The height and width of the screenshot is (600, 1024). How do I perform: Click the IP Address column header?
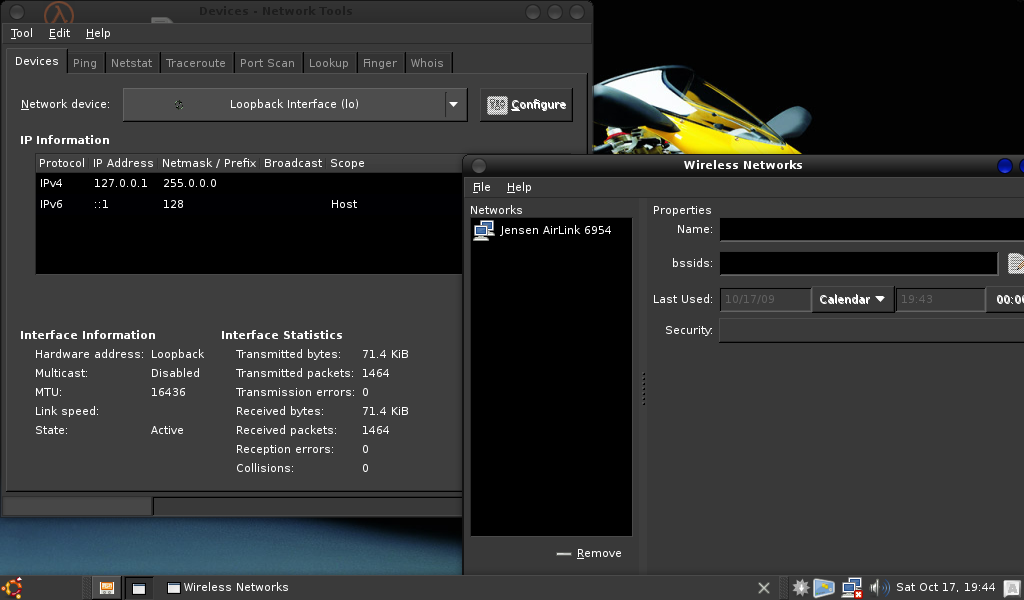(123, 163)
